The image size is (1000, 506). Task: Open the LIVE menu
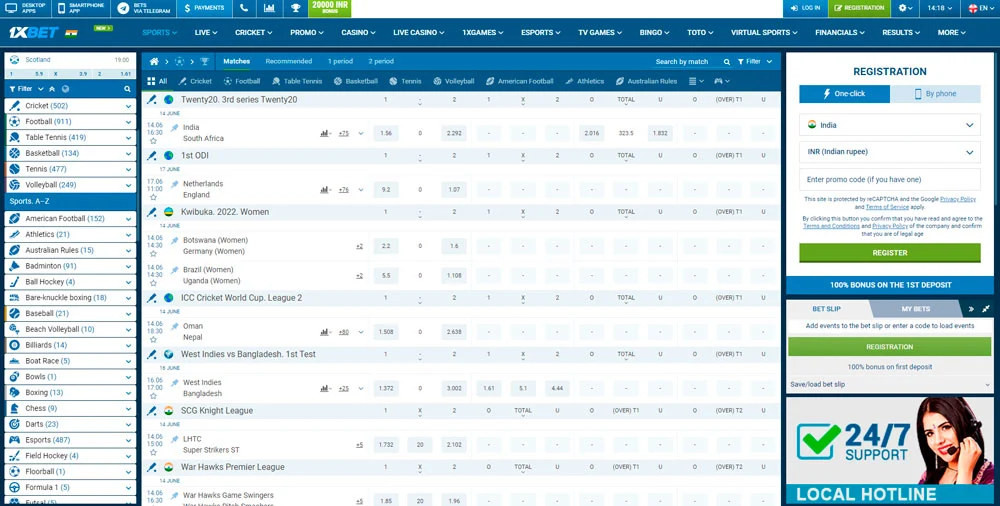(x=206, y=33)
